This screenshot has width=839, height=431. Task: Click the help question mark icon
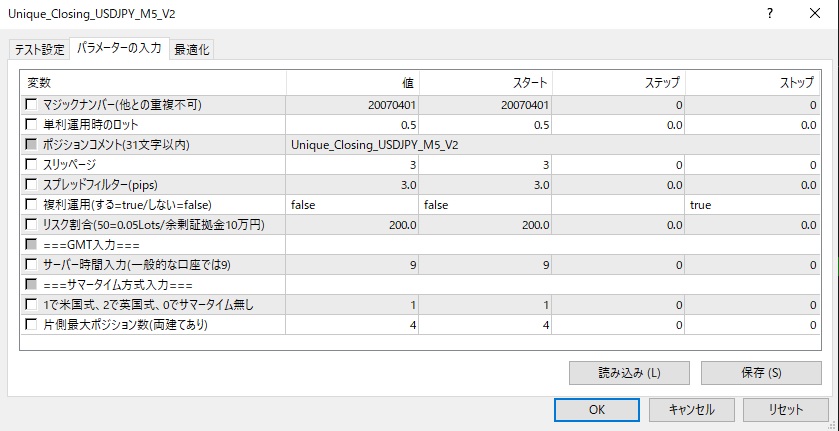click(769, 16)
